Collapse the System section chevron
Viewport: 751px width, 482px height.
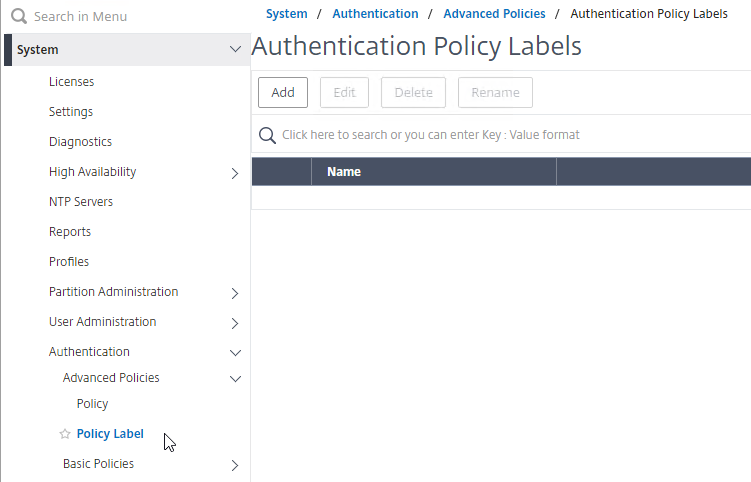coord(235,49)
